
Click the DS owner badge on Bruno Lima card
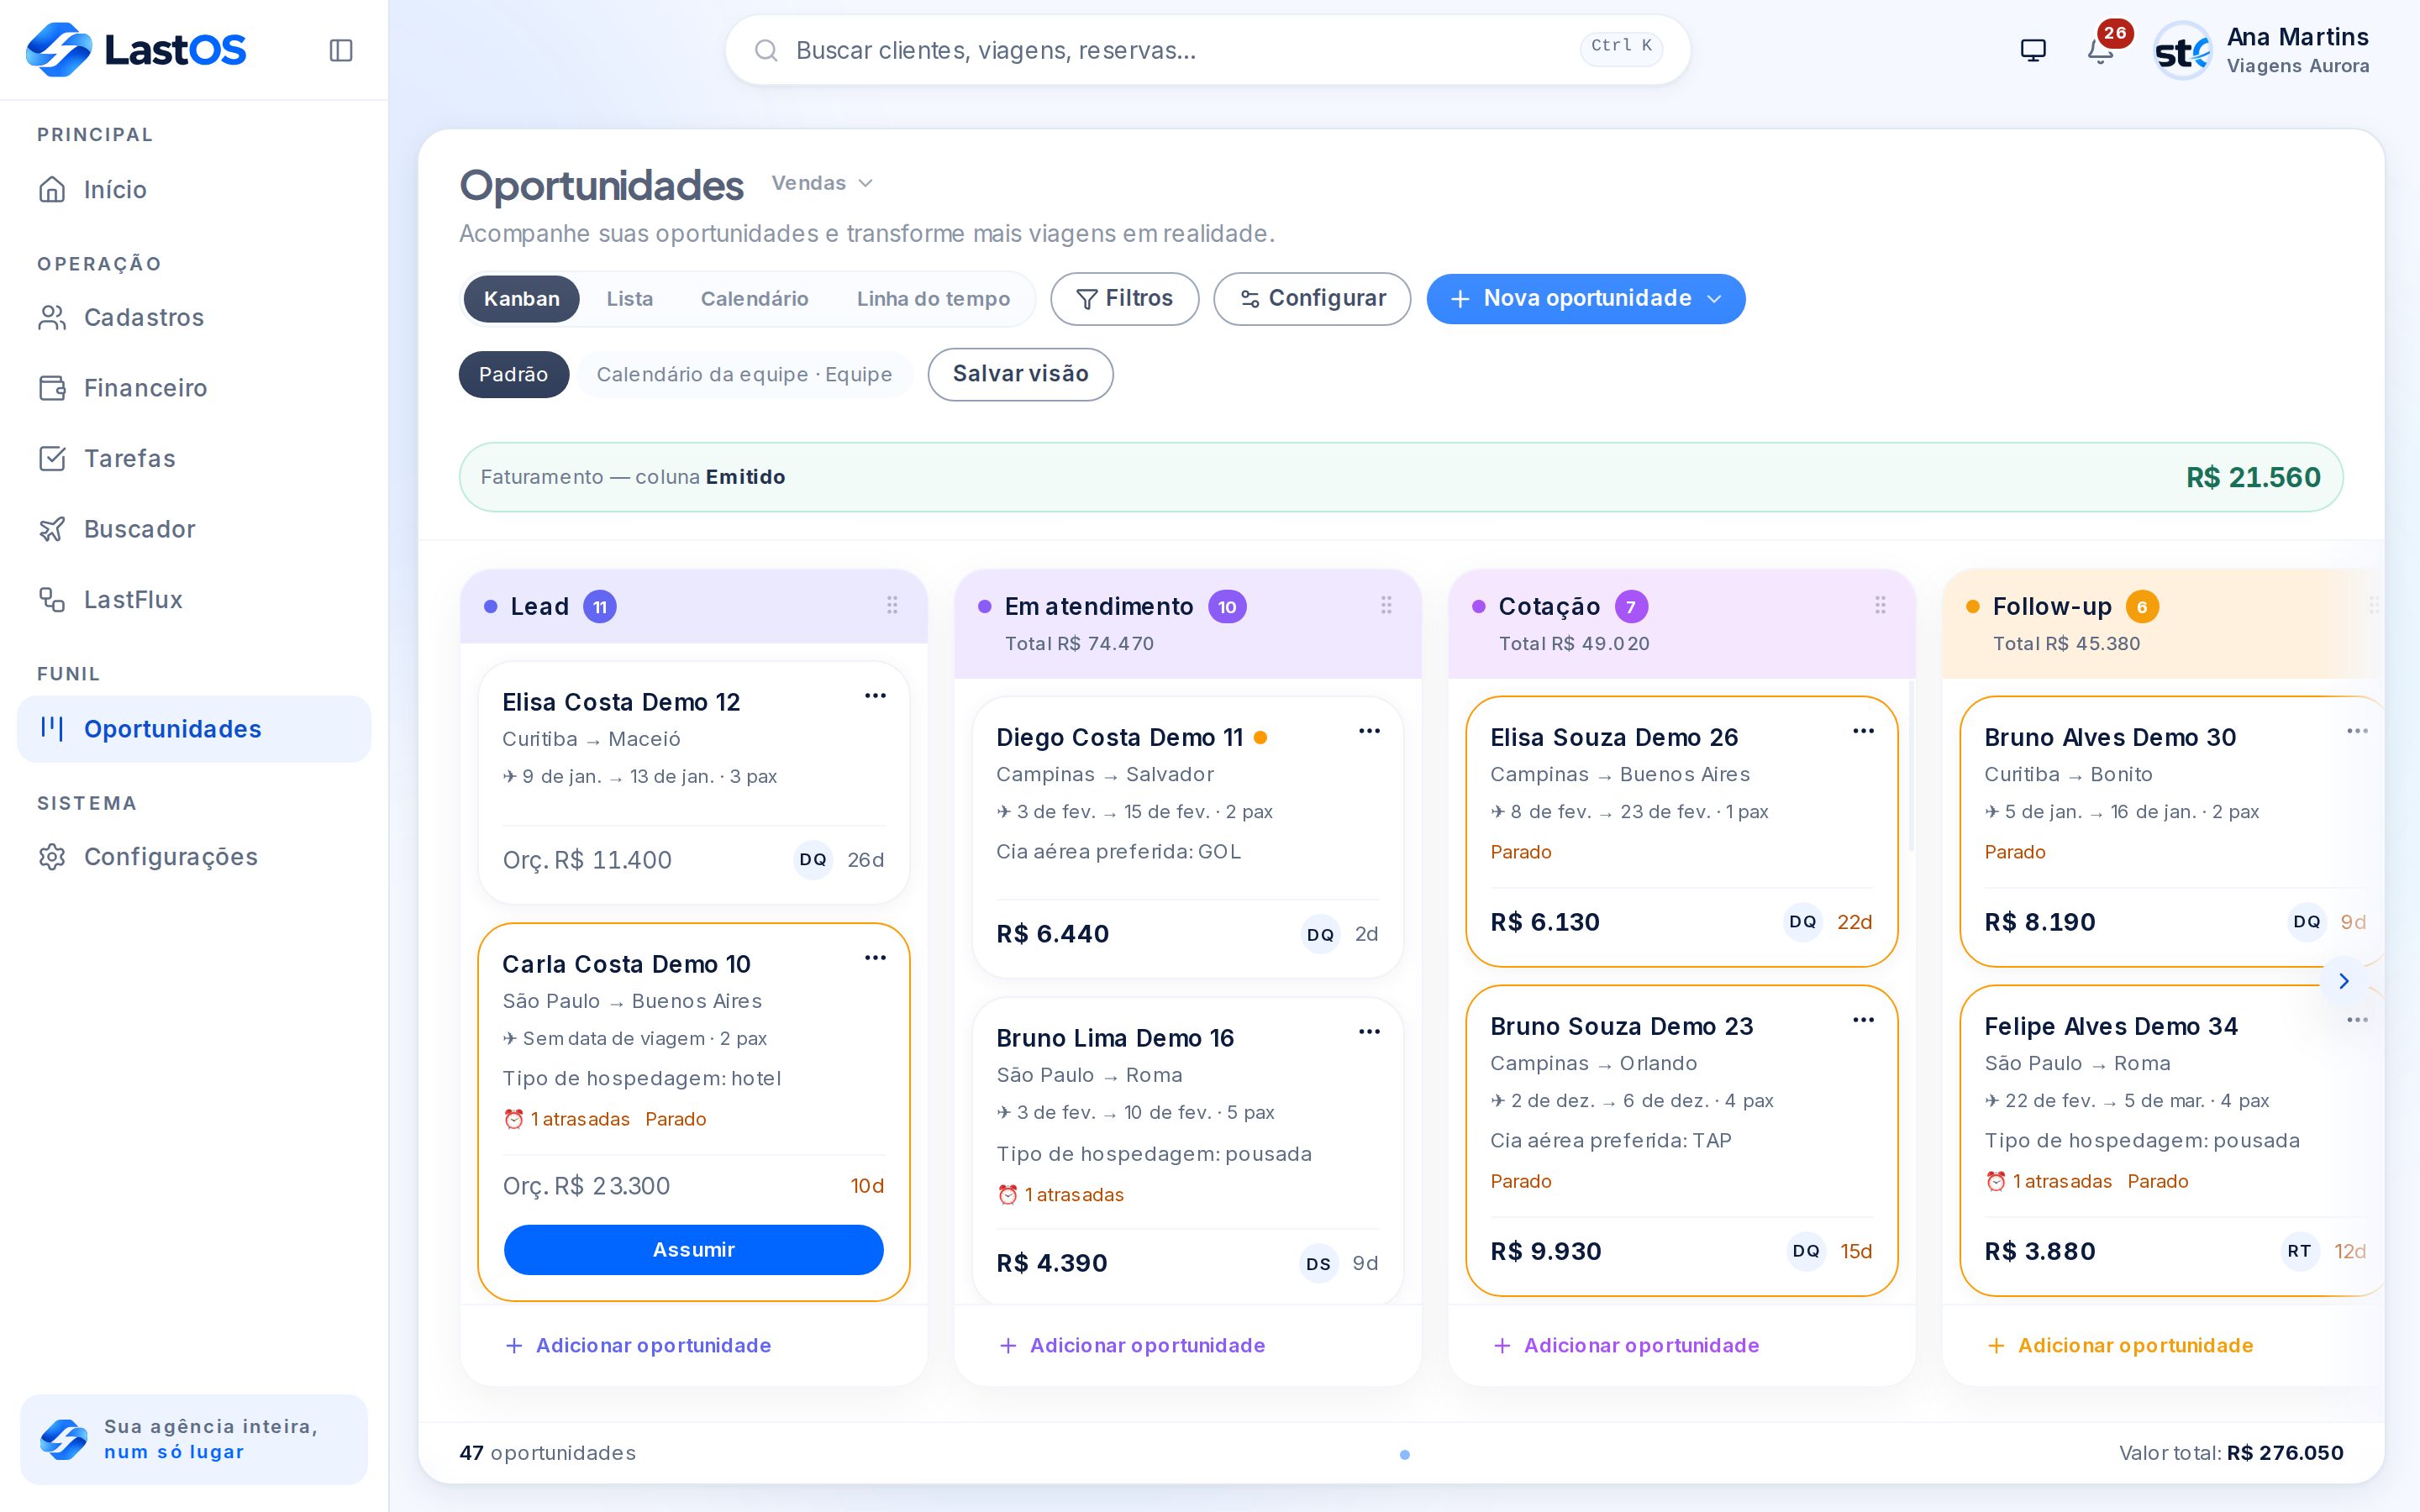coord(1319,1264)
